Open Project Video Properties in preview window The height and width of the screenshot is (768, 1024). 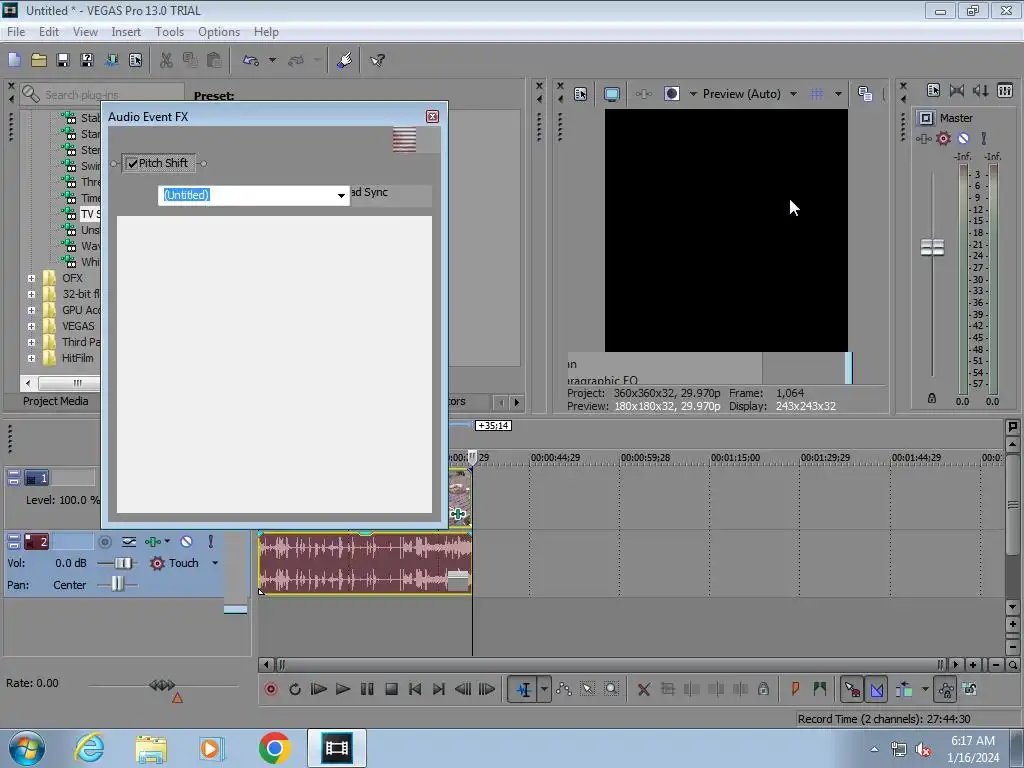click(581, 94)
